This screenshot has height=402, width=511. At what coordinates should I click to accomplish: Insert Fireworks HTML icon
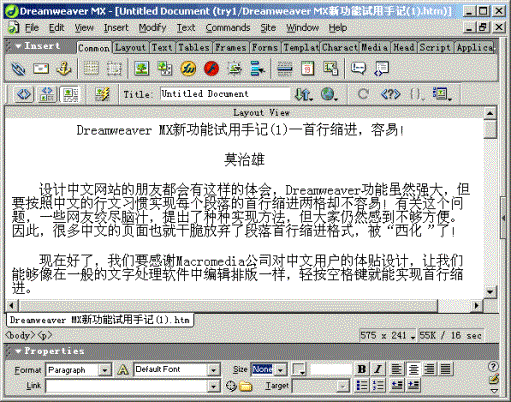point(188,69)
